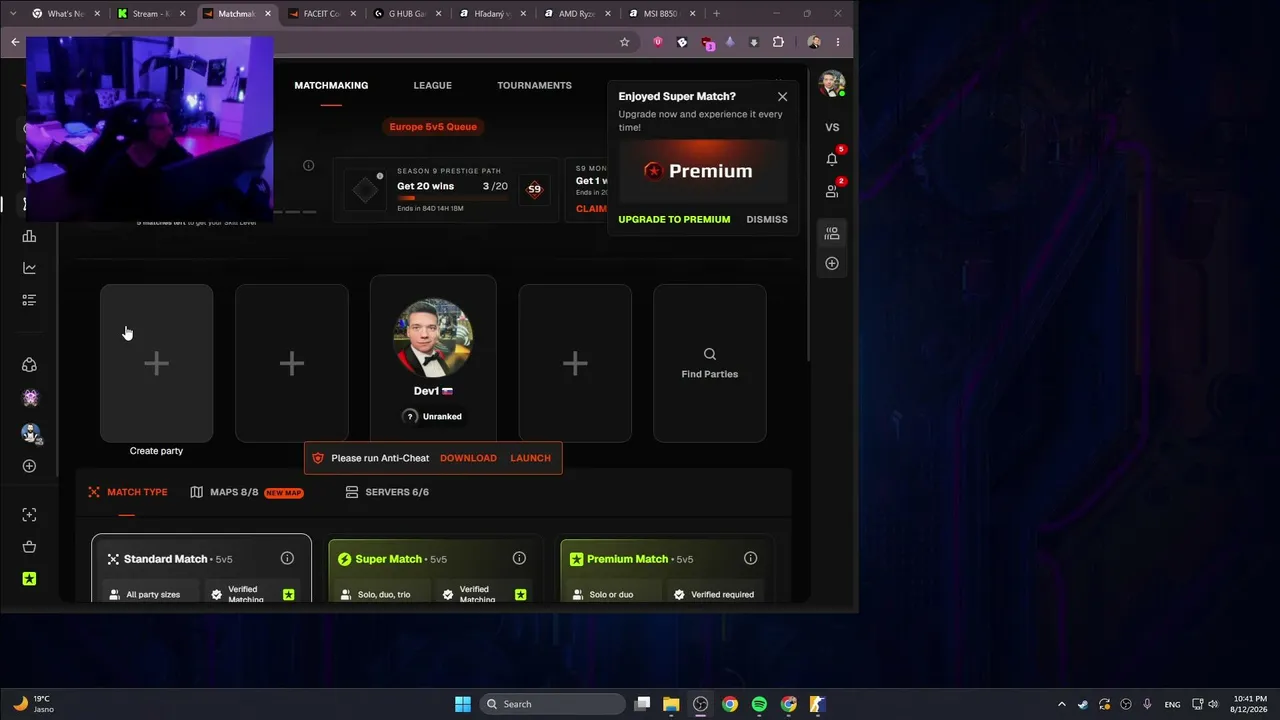Open Spotify from the Windows taskbar

click(x=759, y=704)
